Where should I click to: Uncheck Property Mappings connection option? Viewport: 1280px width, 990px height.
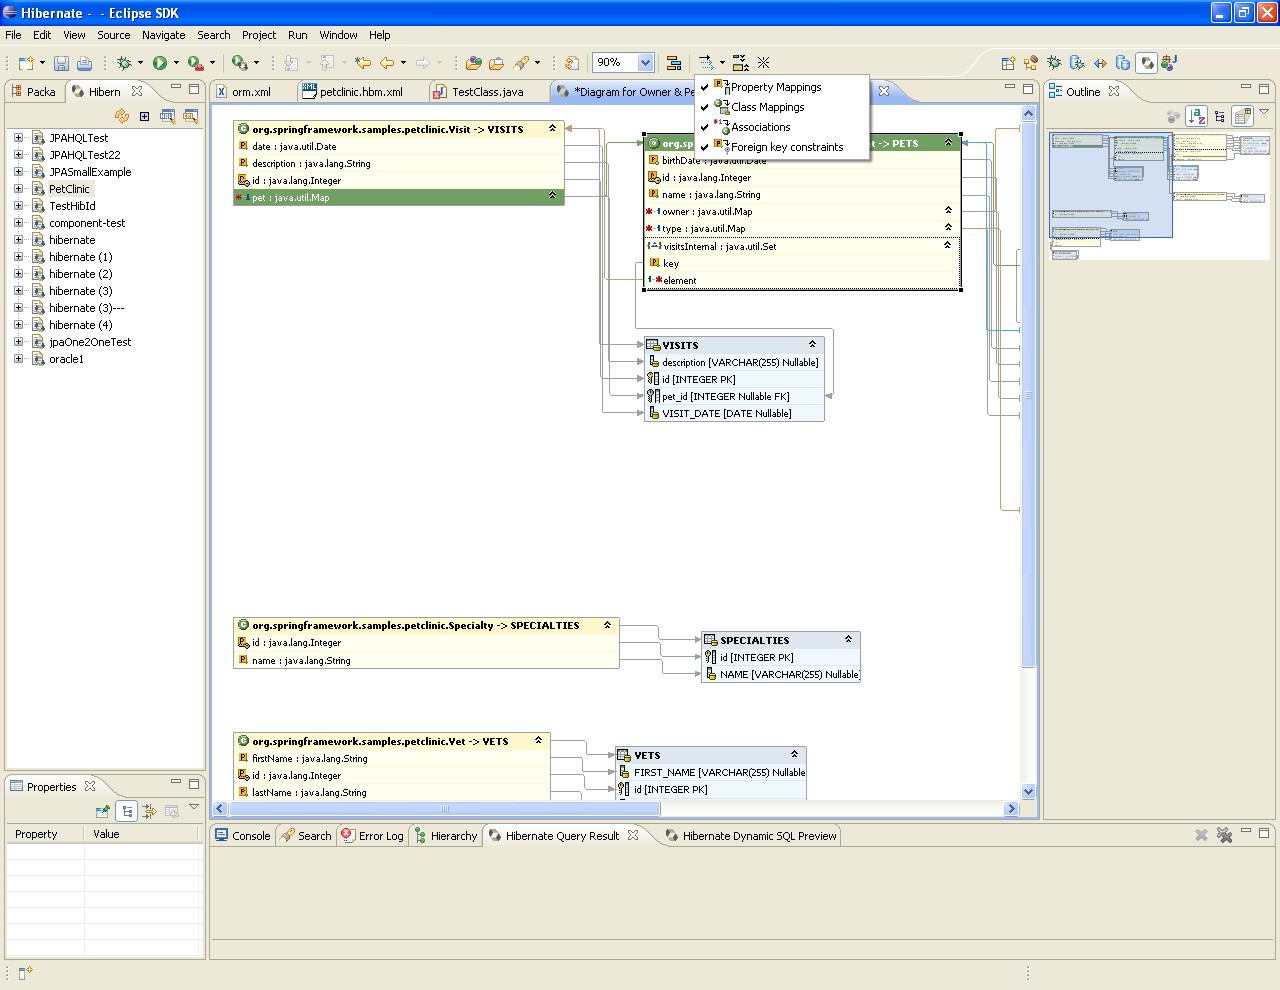(x=775, y=87)
